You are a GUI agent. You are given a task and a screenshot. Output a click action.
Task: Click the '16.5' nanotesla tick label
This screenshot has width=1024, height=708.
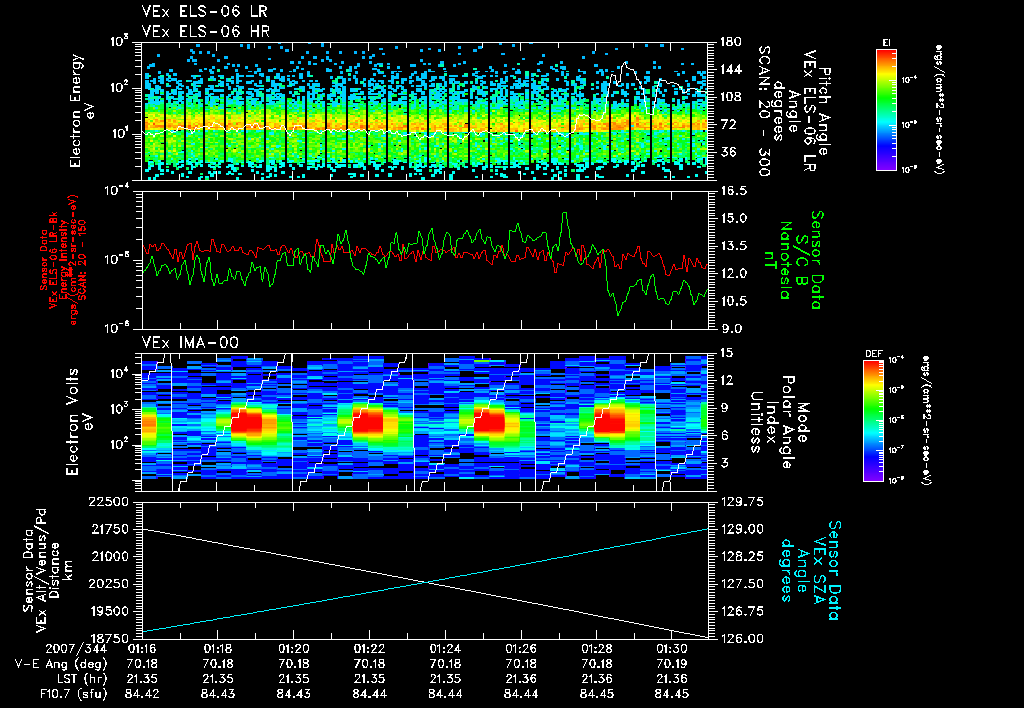(x=732, y=191)
